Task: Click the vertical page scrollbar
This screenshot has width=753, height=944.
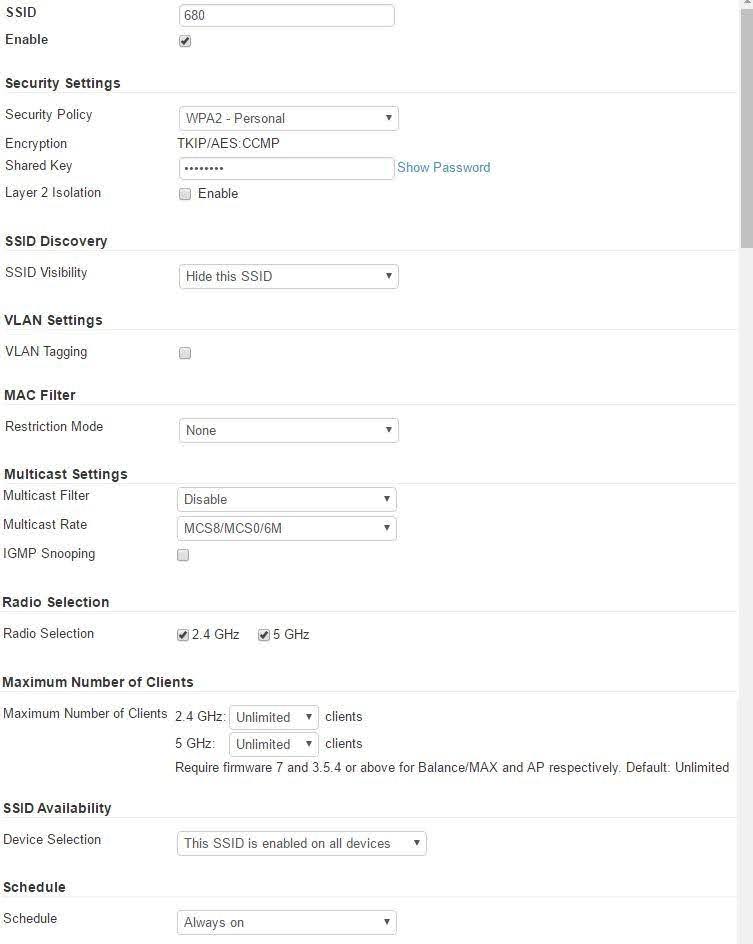Action: (x=746, y=130)
